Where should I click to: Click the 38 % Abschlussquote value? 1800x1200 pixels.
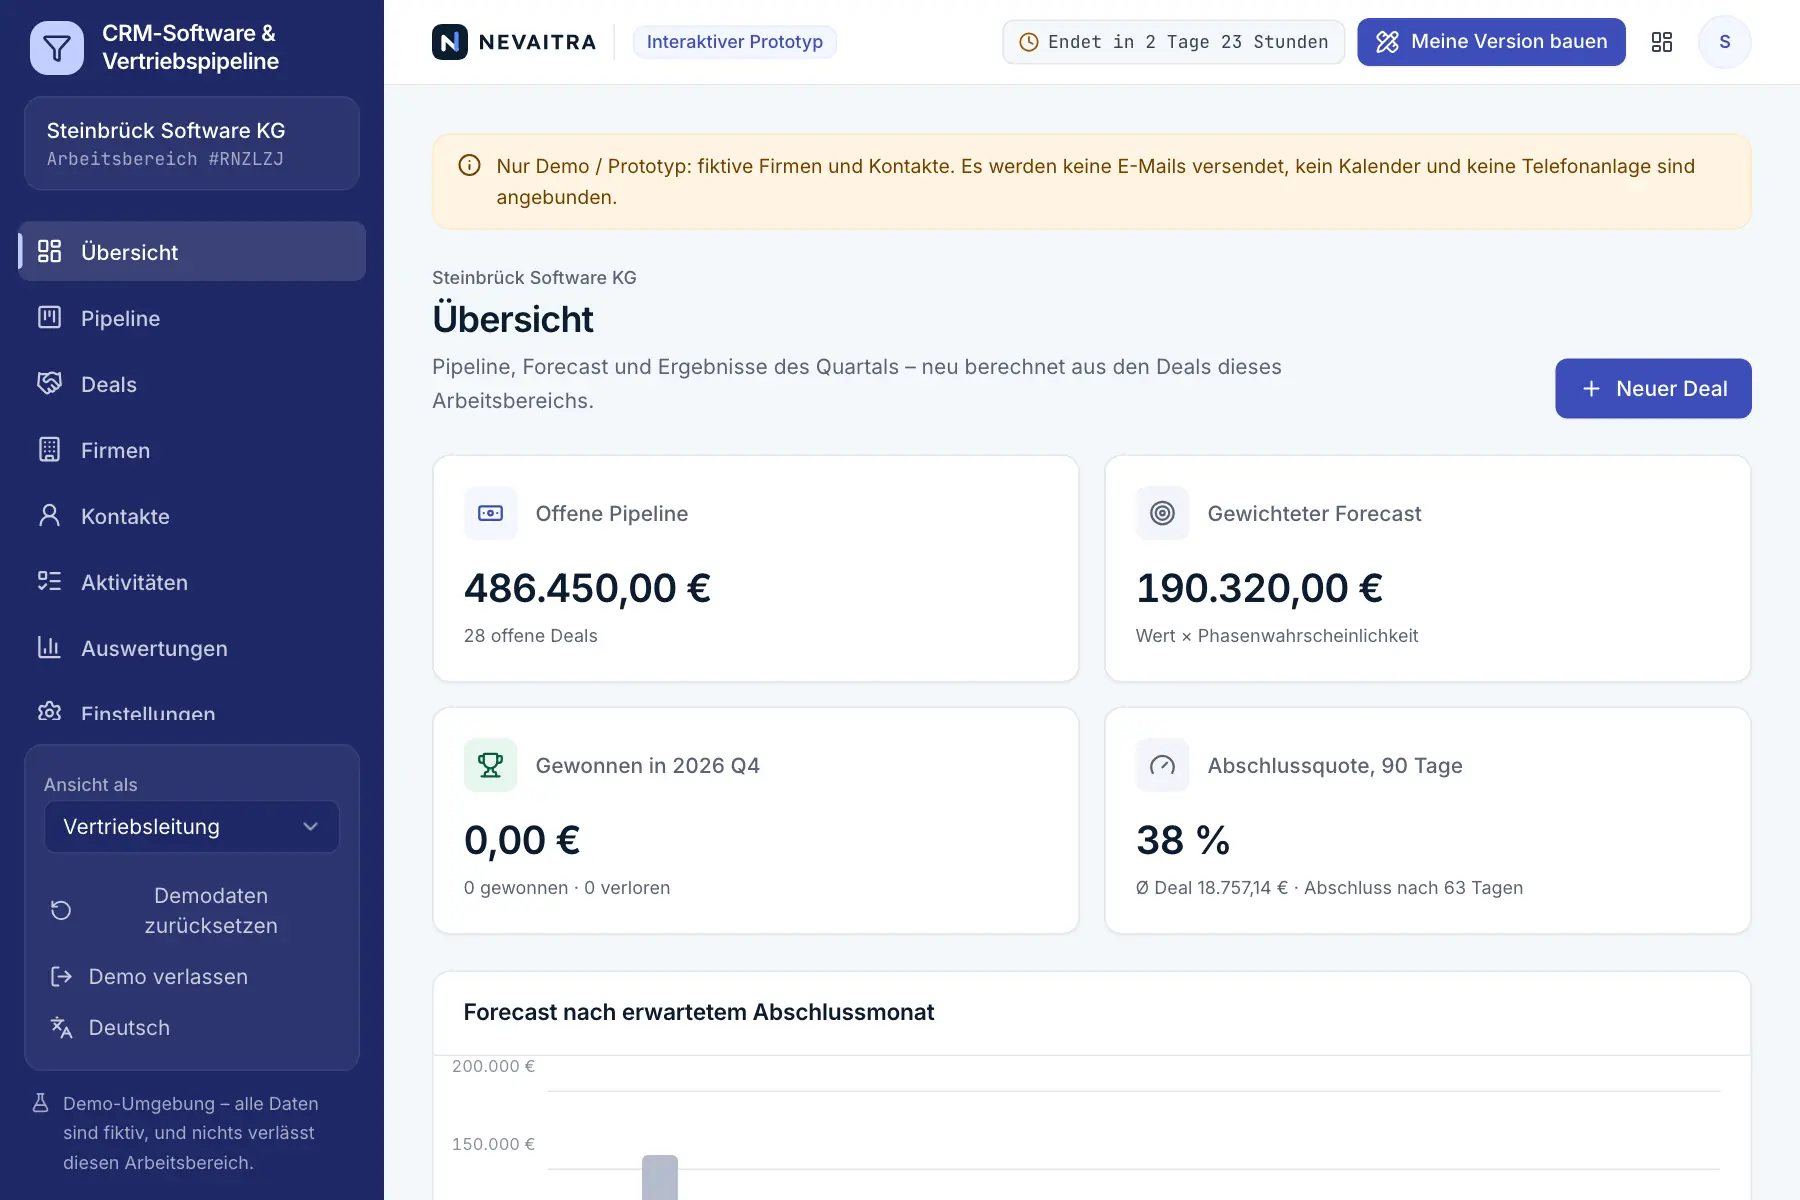pos(1183,840)
